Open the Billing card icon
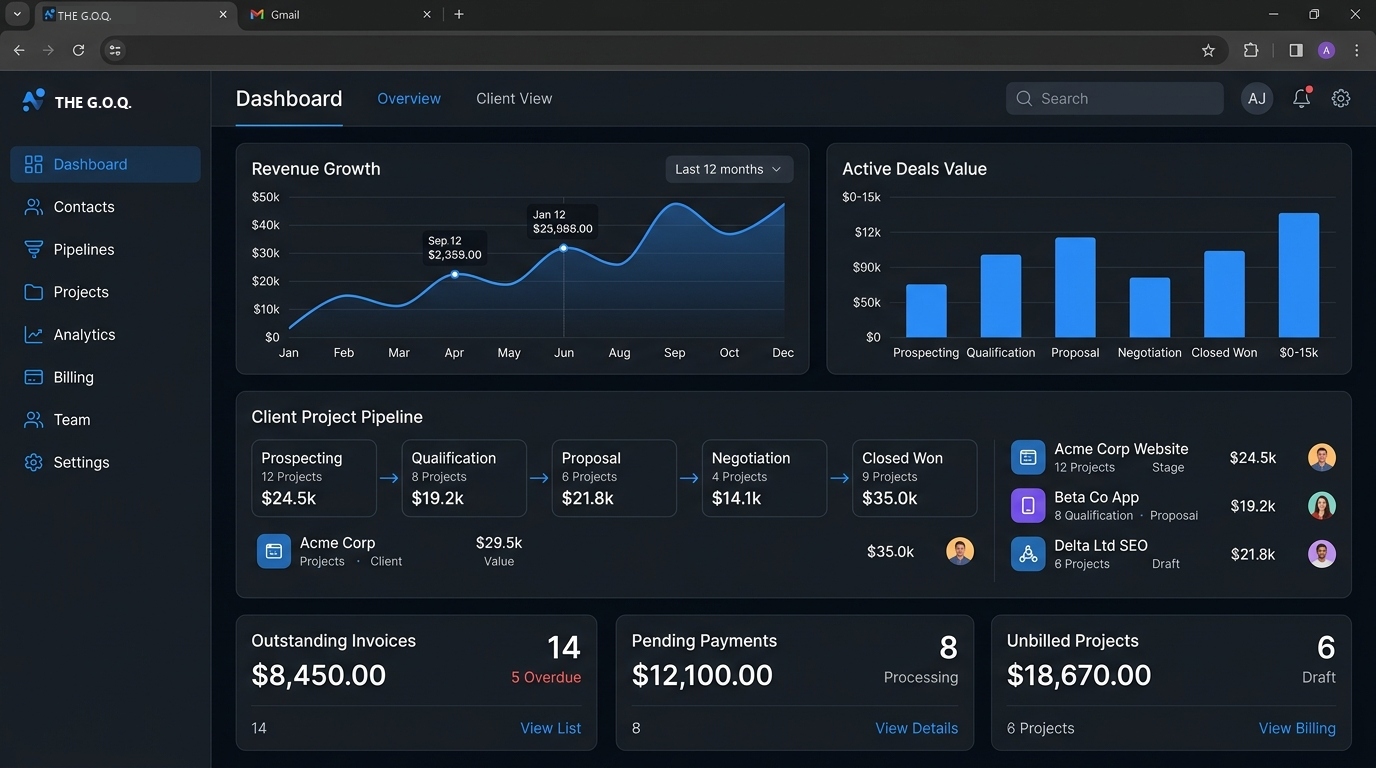The image size is (1376, 768). click(34, 378)
